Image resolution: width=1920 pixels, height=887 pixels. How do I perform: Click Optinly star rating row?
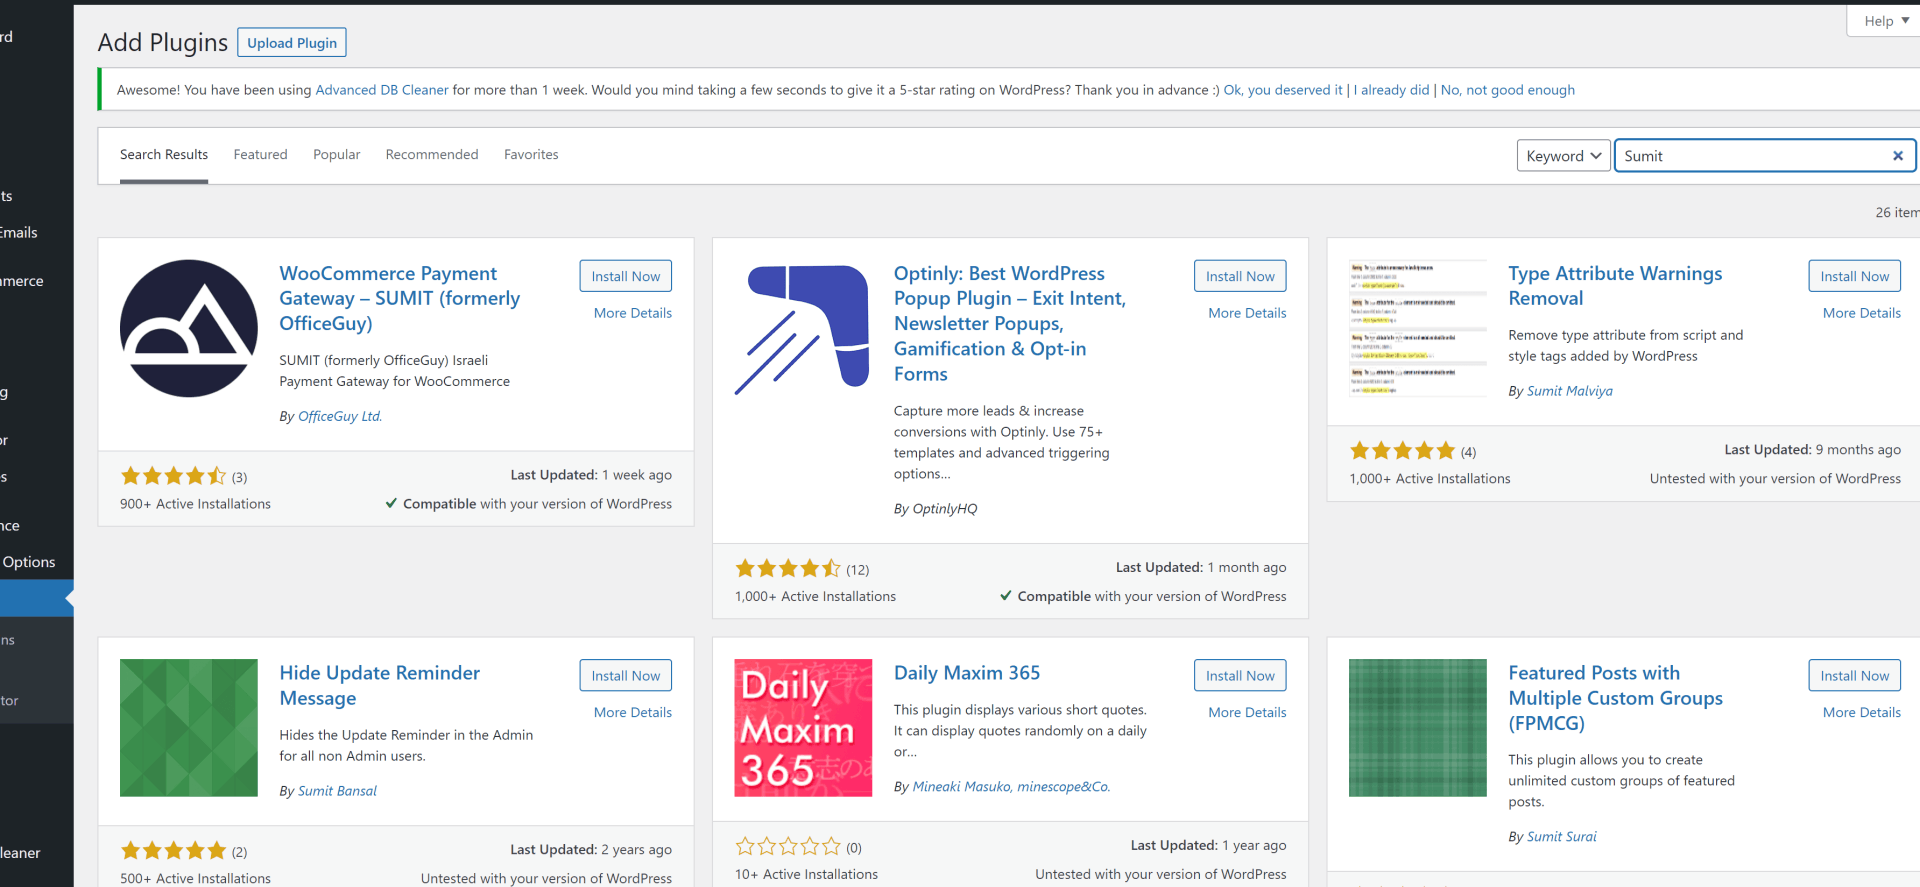click(788, 569)
